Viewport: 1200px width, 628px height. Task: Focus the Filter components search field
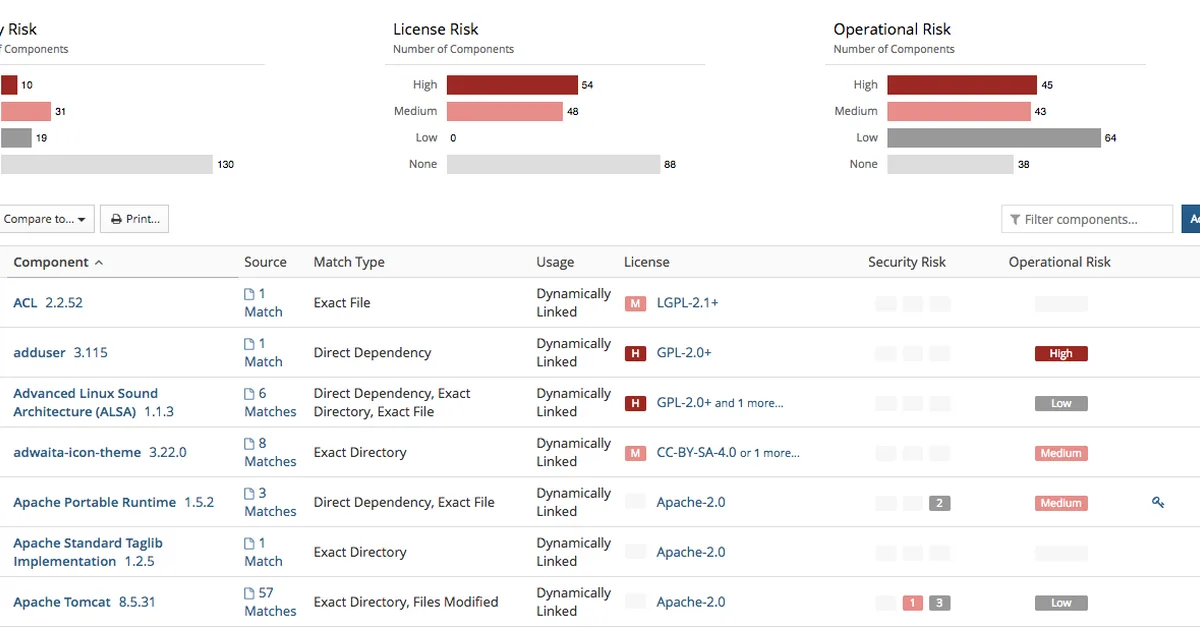coord(1093,219)
